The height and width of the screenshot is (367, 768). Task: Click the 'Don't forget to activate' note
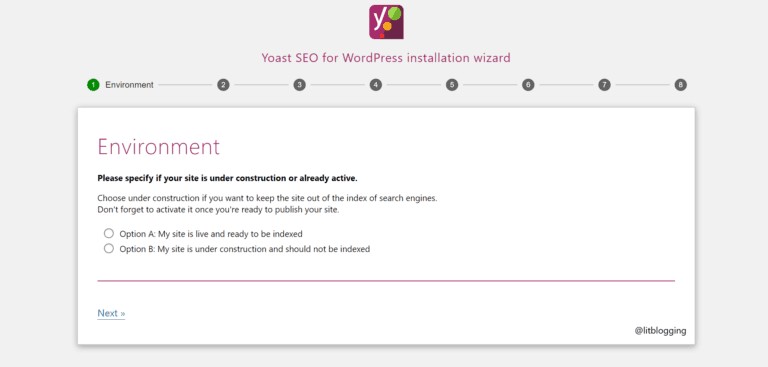point(218,210)
